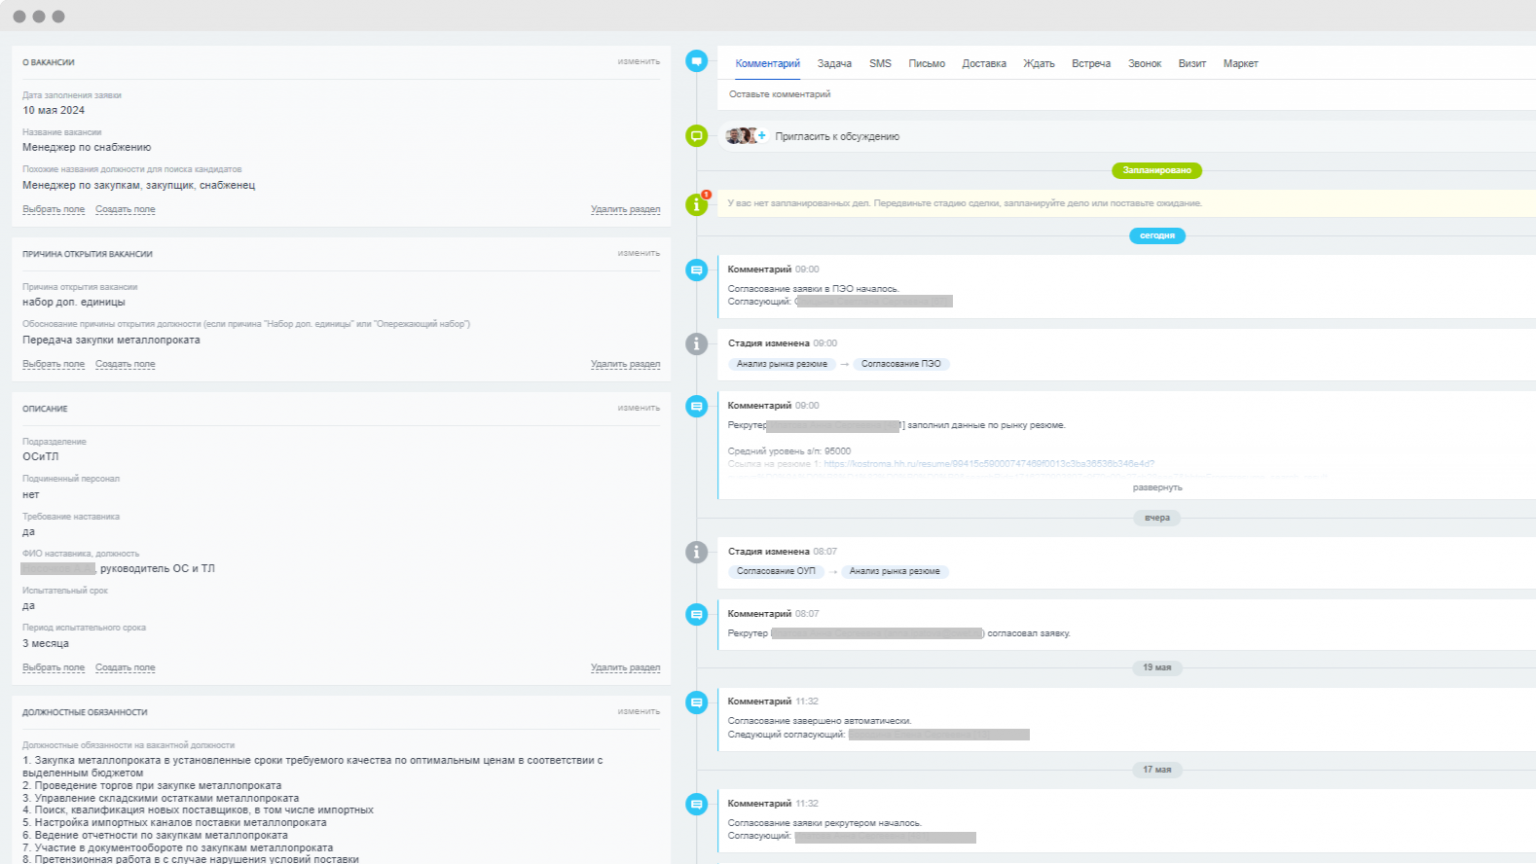Switch to the Задача tab
The image size is (1536, 864).
834,63
